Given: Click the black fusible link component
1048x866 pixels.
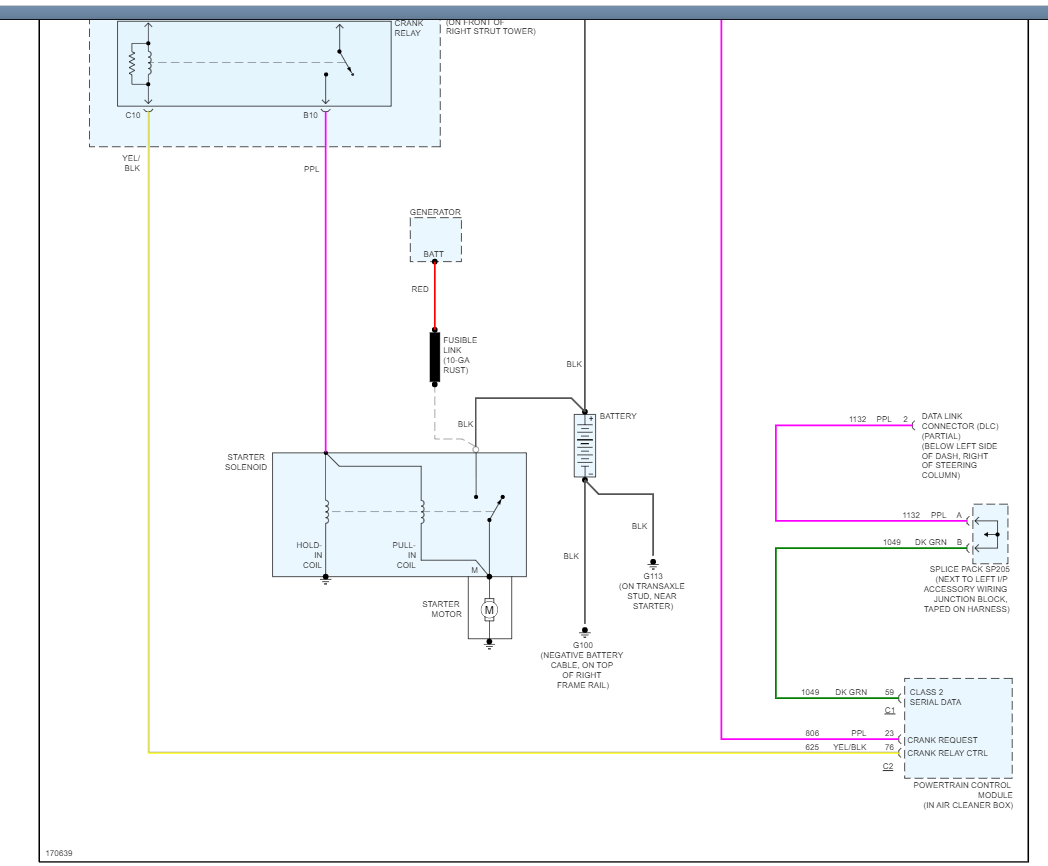Looking at the screenshot, I should (x=435, y=358).
